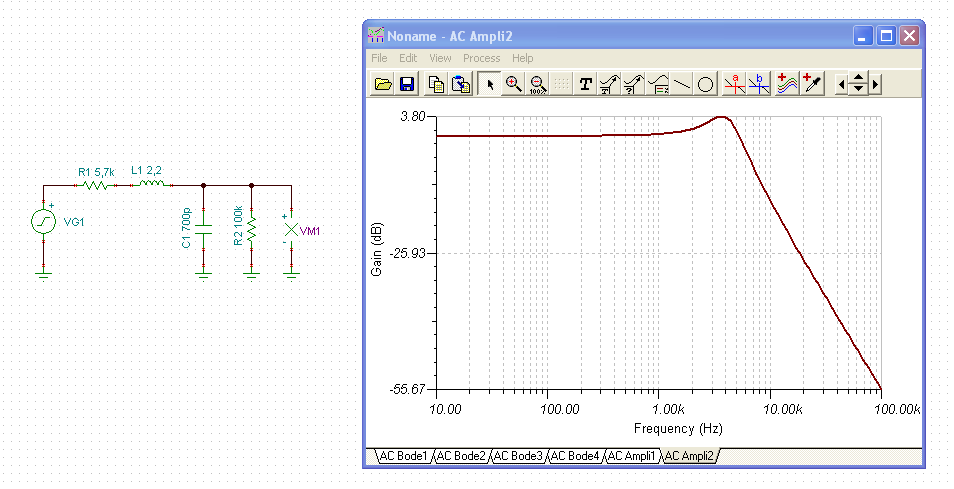Select the C1 capacitor in the schematic
The image size is (954, 489).
click(203, 230)
